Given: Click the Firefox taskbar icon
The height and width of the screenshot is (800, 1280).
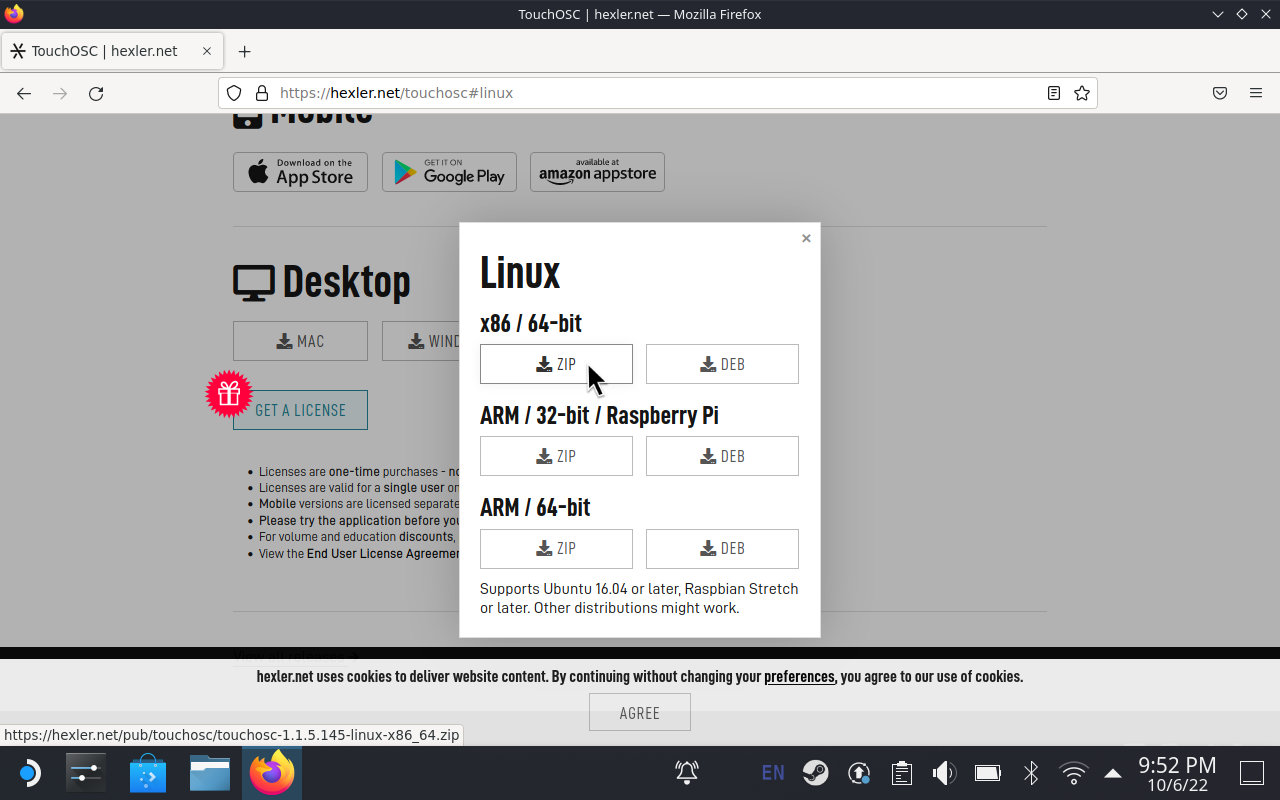Looking at the screenshot, I should coord(272,773).
